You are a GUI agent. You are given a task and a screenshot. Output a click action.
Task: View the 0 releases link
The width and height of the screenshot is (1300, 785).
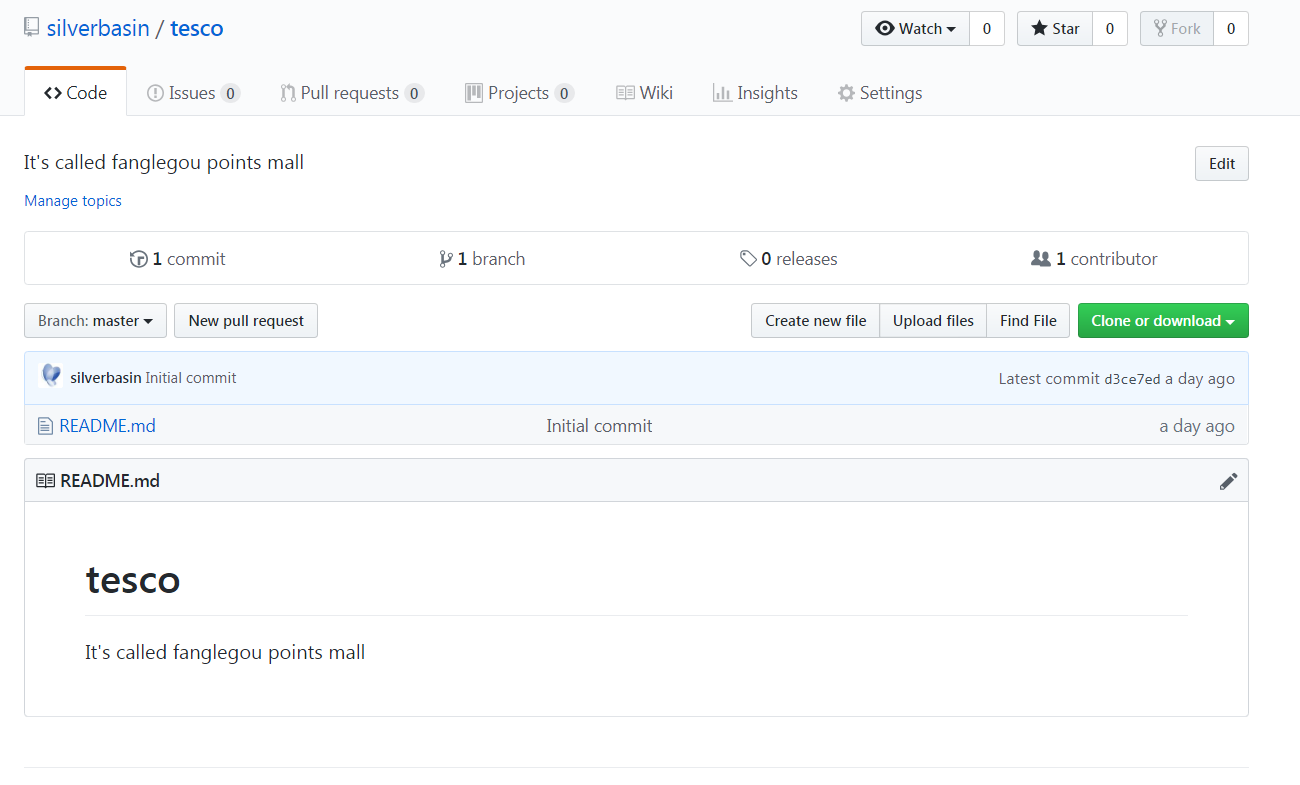[x=789, y=259]
